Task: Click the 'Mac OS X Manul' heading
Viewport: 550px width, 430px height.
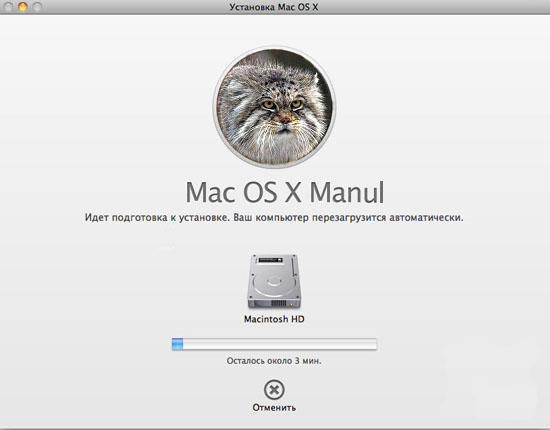Action: pos(285,192)
